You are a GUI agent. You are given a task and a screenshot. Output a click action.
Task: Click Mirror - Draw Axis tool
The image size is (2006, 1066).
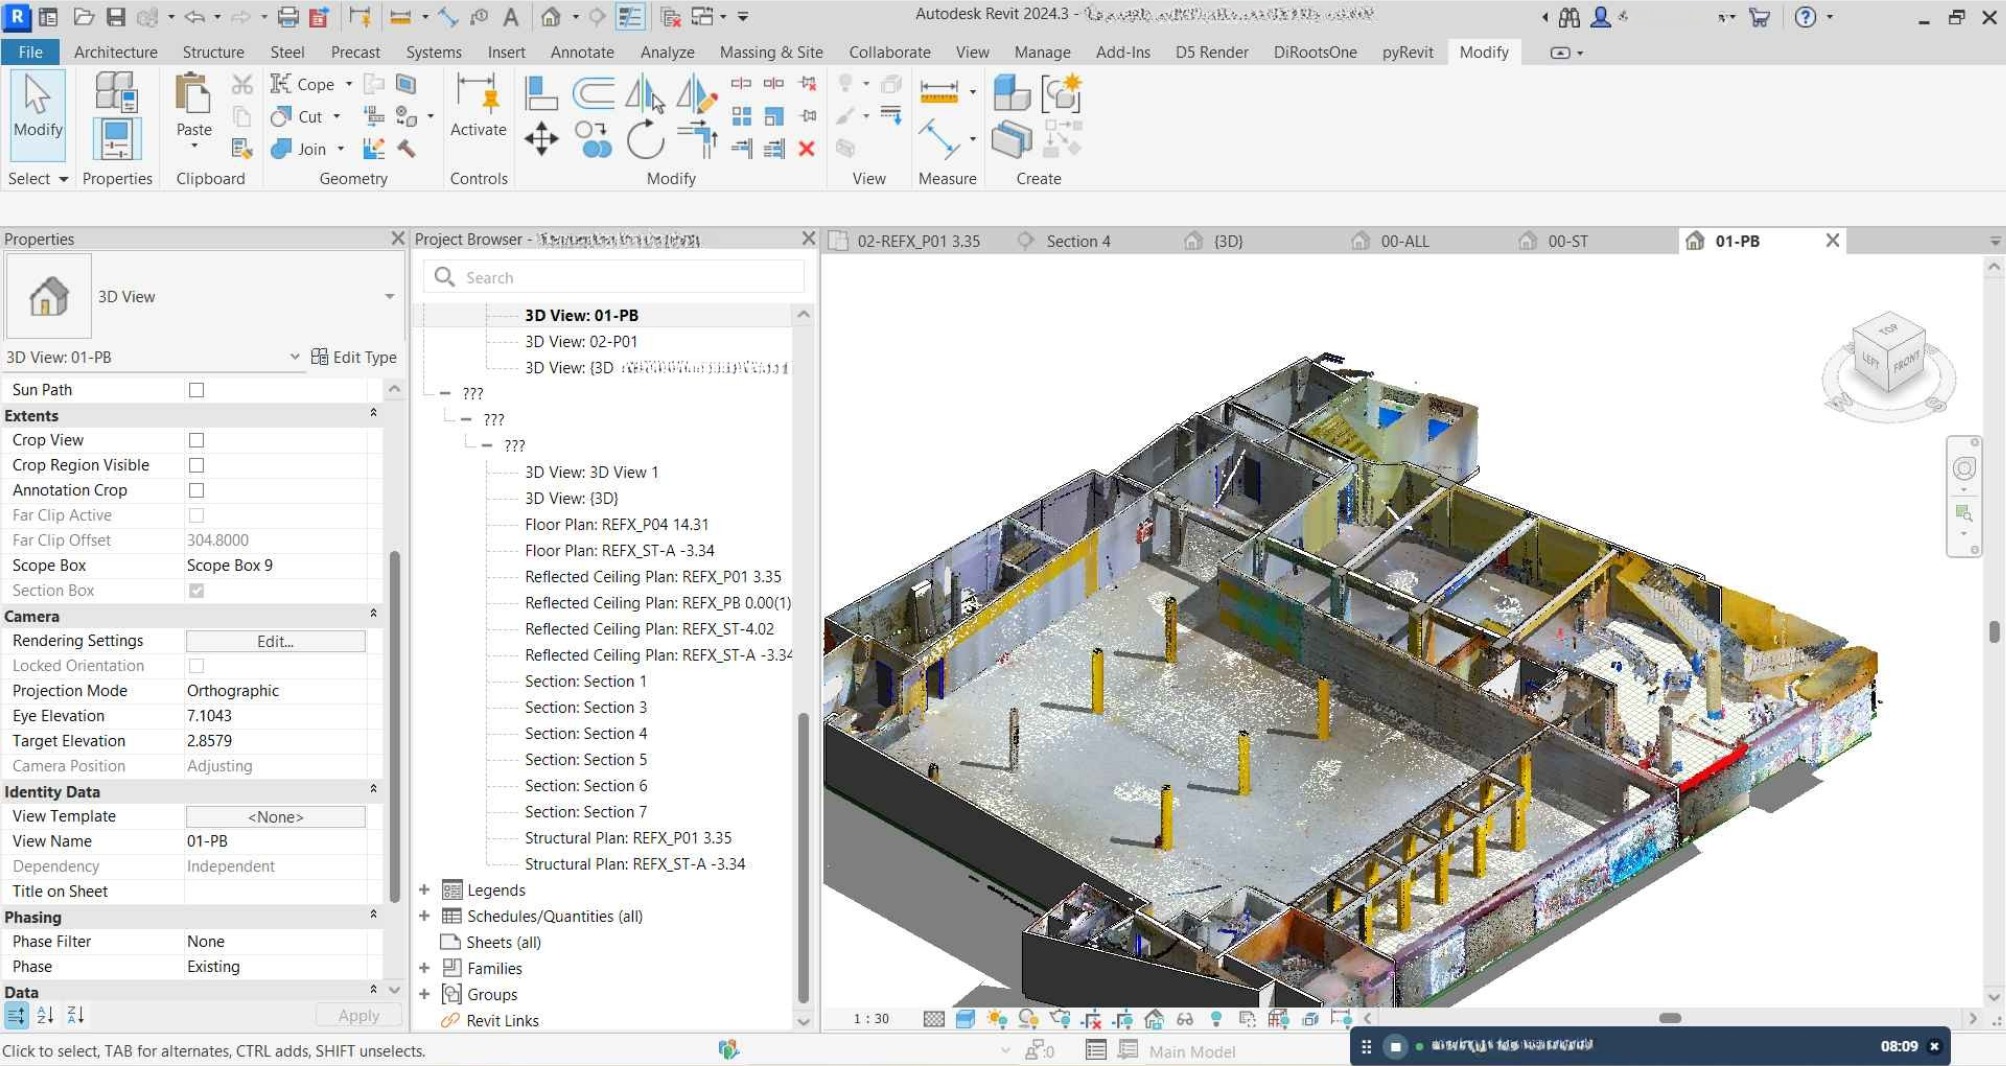point(696,94)
